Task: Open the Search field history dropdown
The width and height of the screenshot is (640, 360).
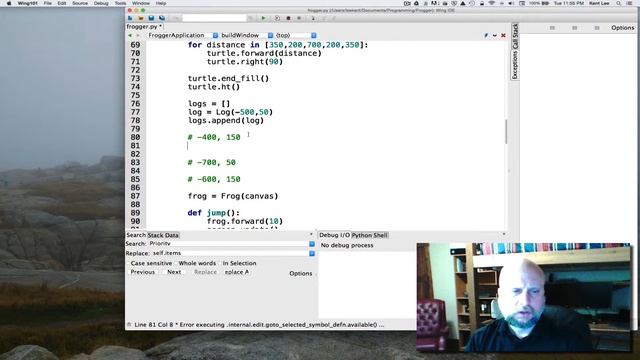Action: (312, 244)
